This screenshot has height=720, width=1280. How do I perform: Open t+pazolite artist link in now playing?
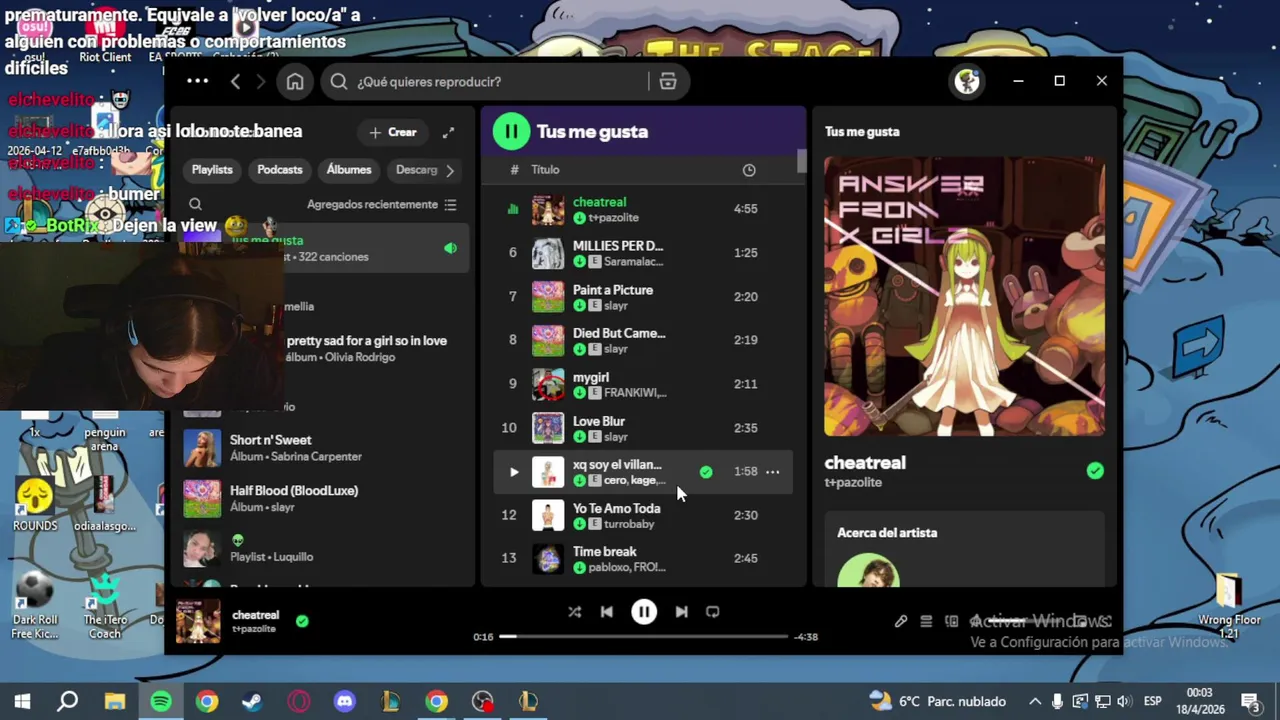pyautogui.click(x=853, y=482)
